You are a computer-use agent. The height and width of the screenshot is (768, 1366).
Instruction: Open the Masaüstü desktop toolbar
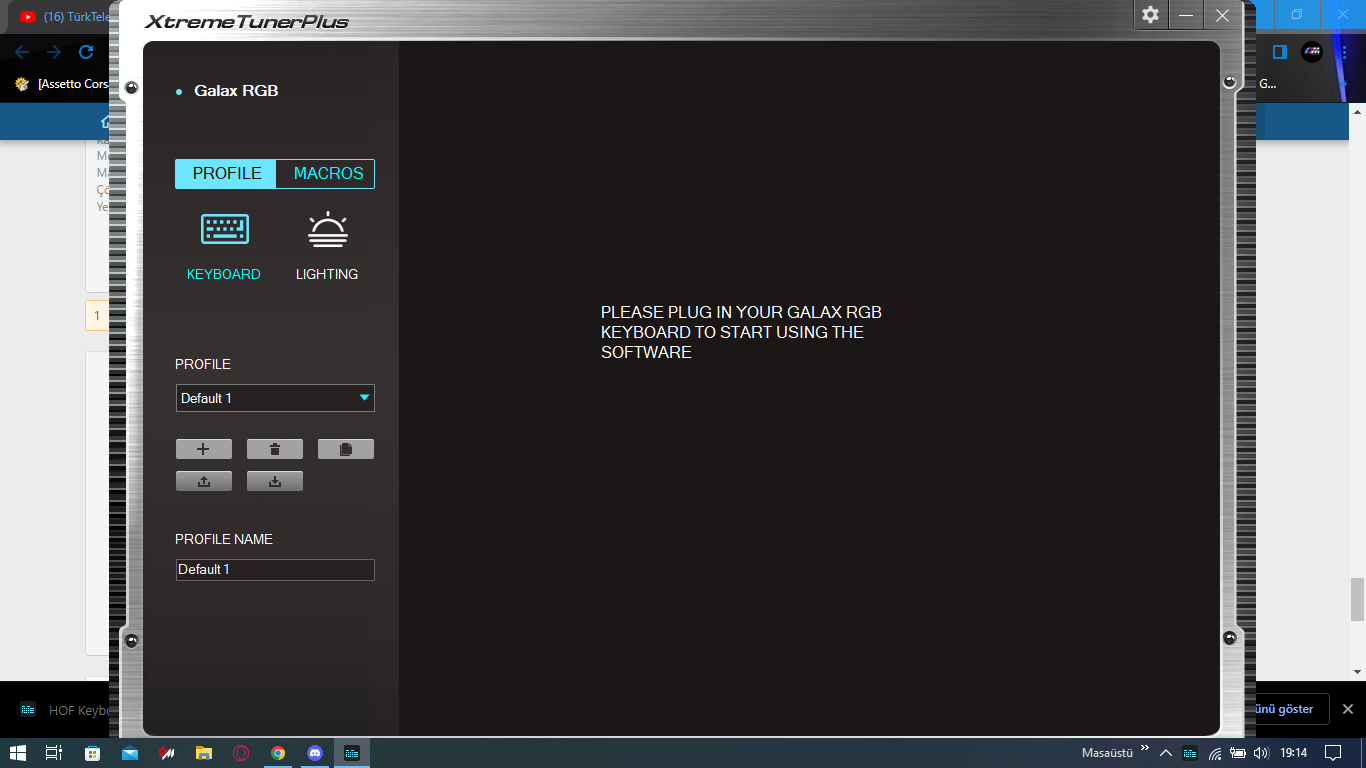[1107, 752]
